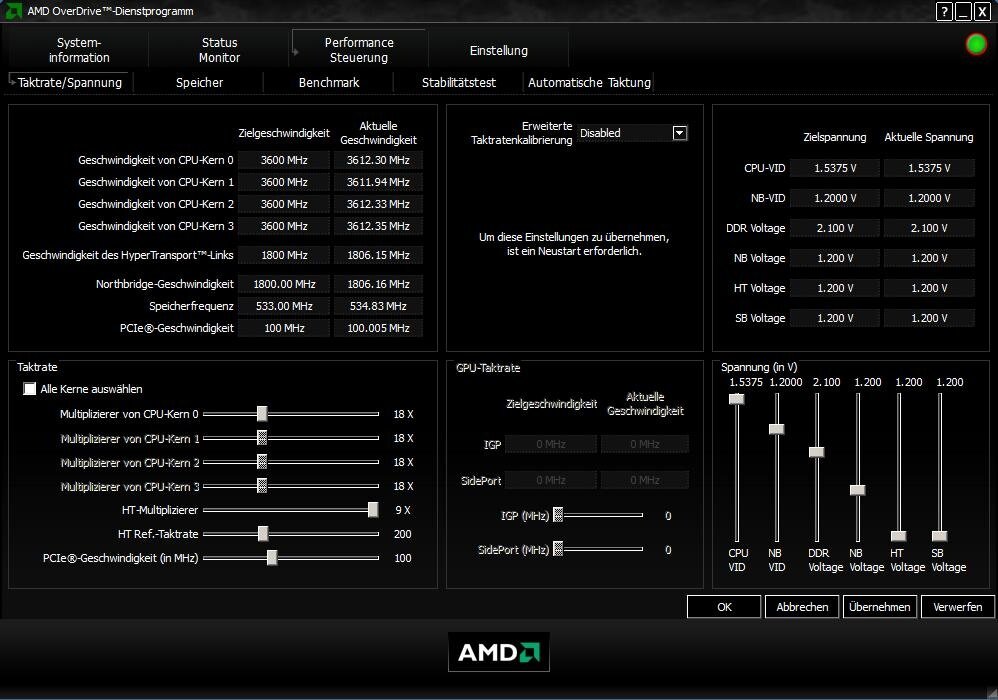Click the CPU VID voltage slider handle

tap(737, 399)
